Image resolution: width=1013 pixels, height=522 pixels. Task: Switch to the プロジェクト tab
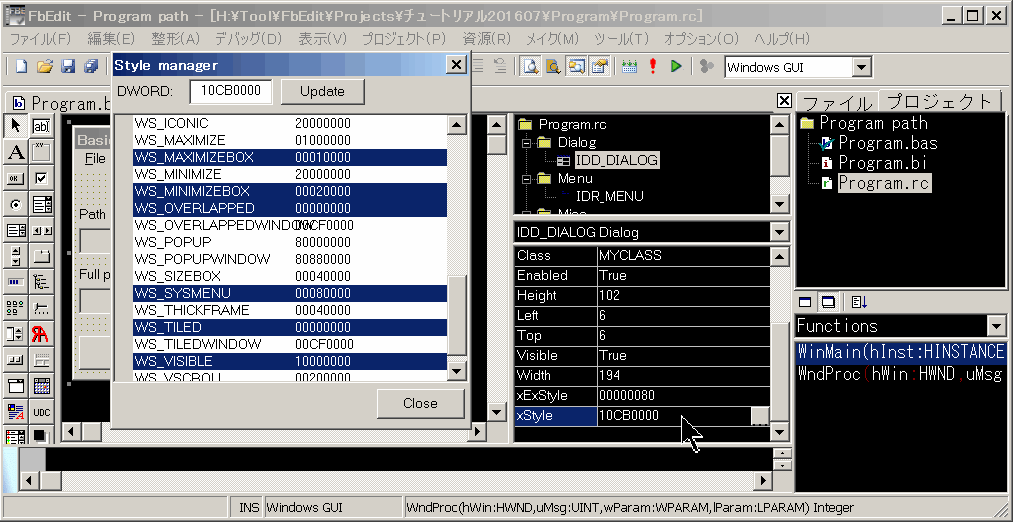938,101
